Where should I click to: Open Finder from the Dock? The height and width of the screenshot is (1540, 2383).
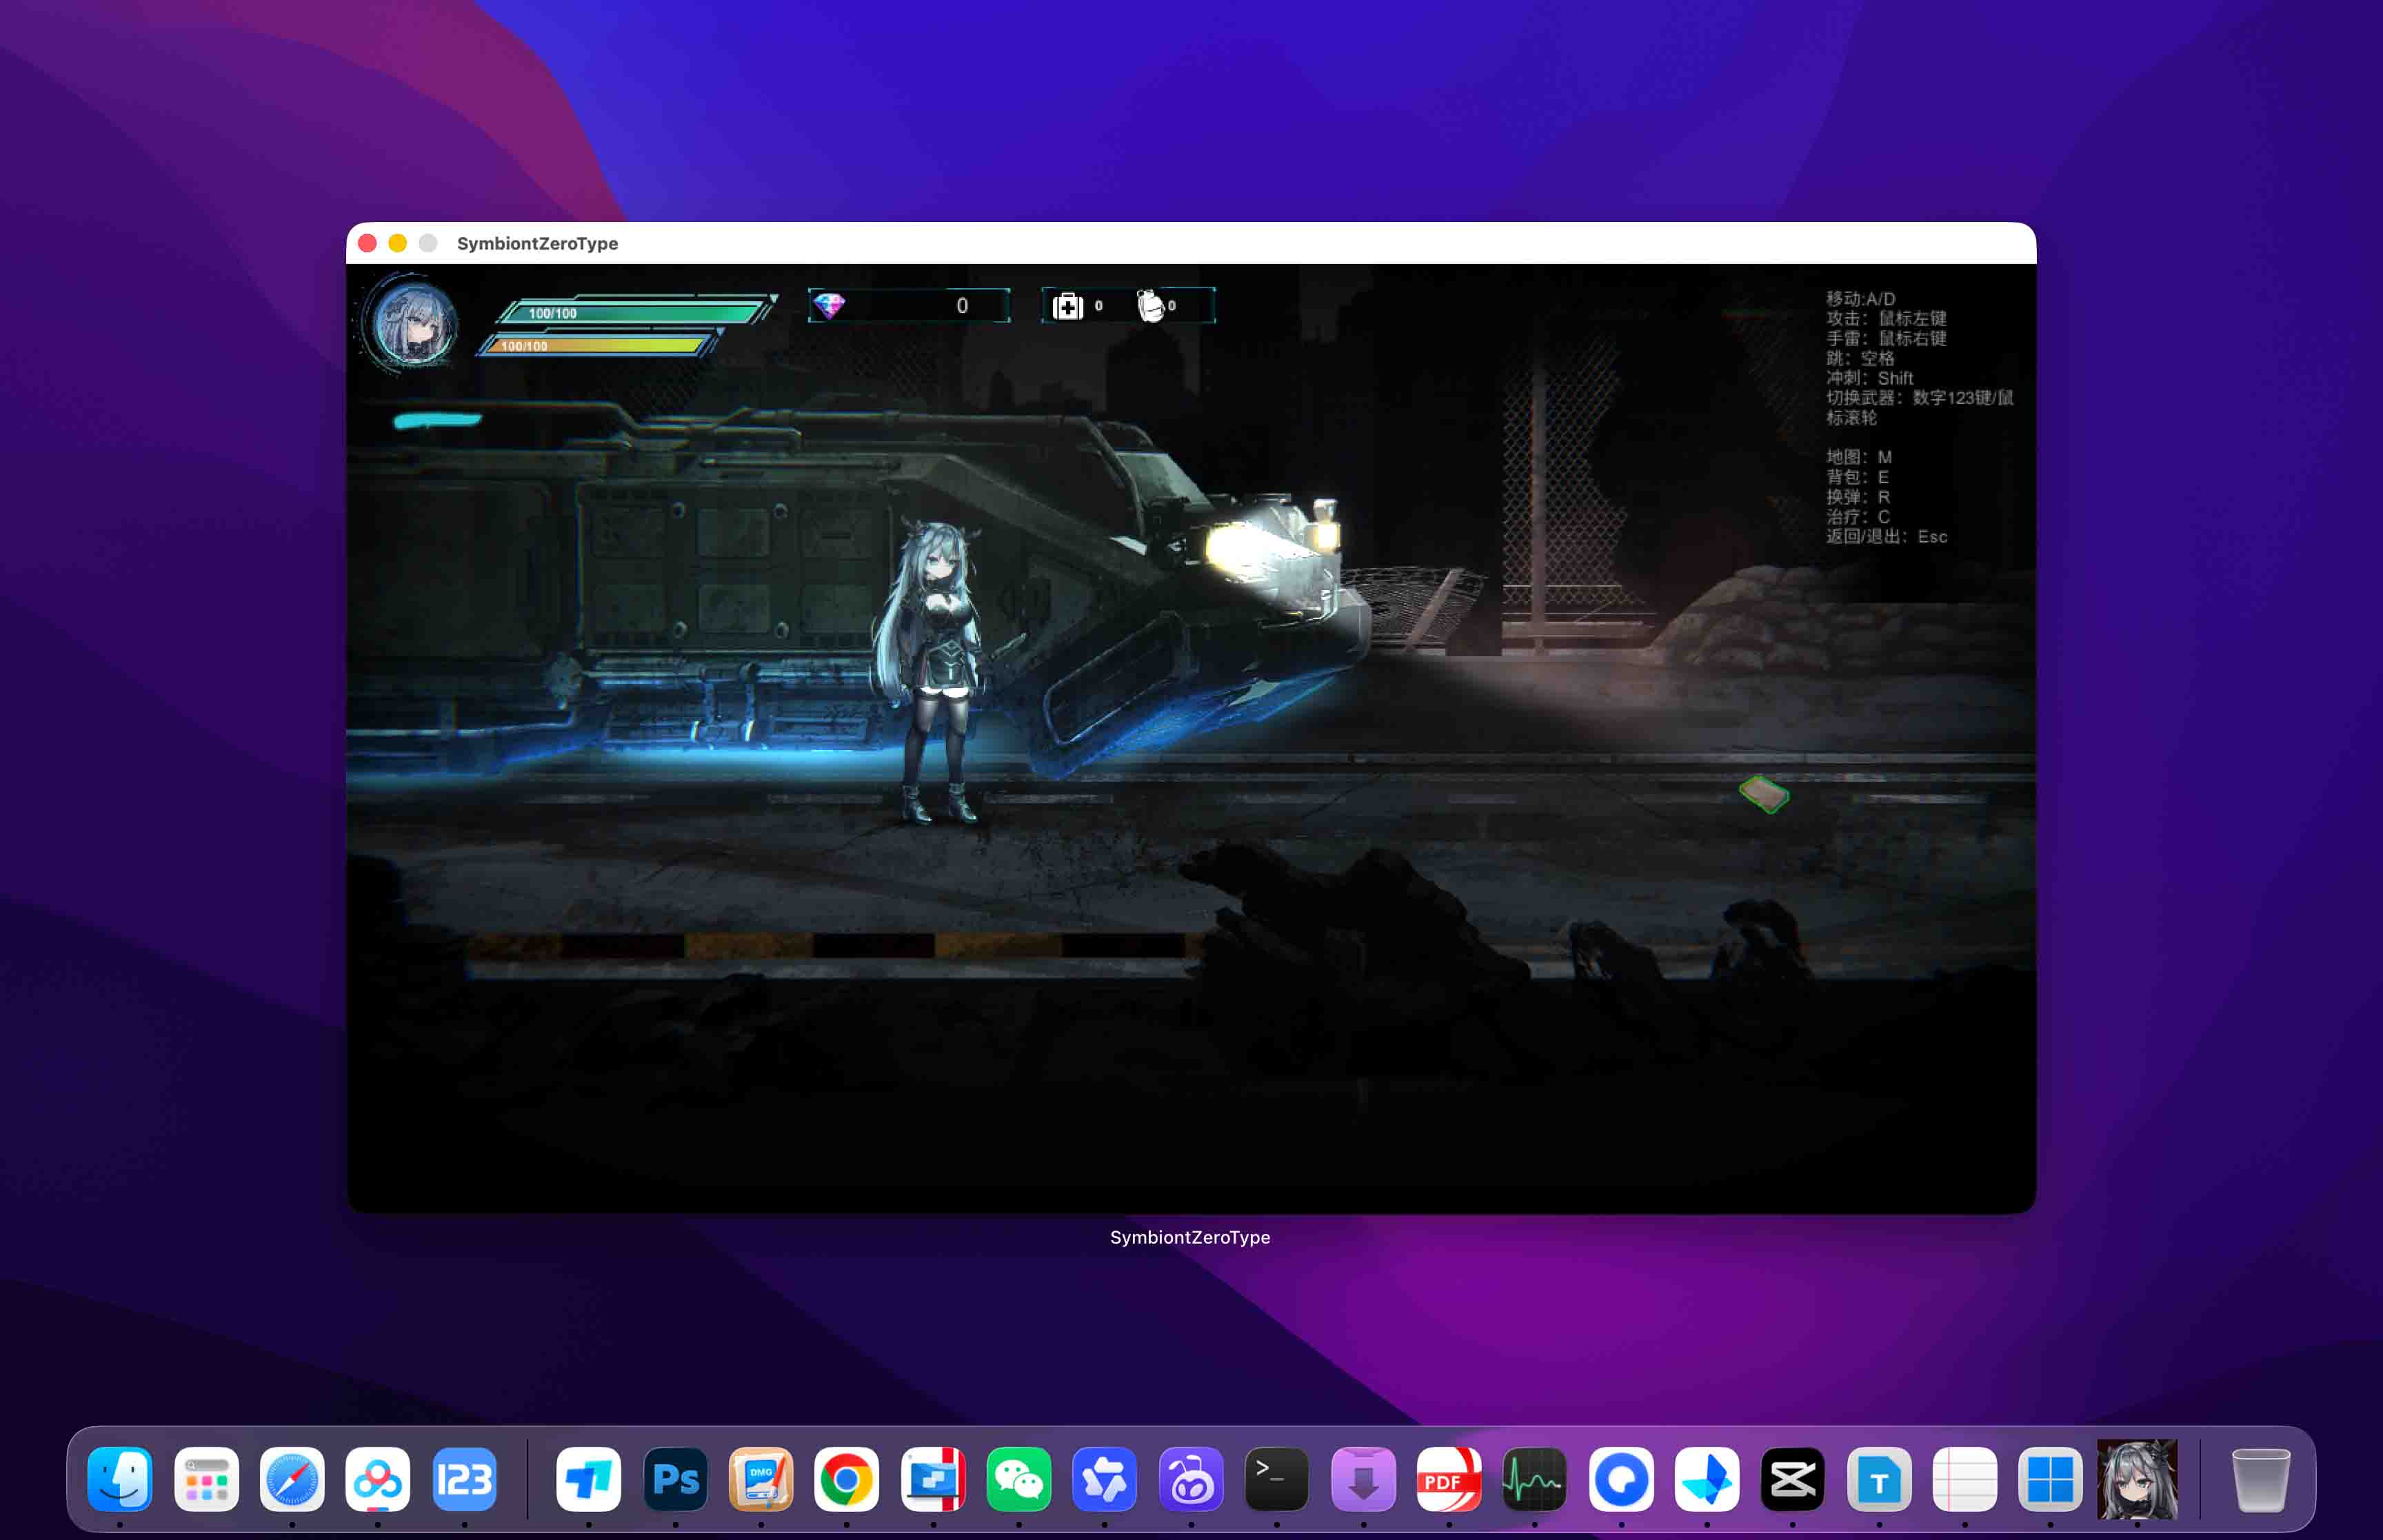[x=120, y=1479]
